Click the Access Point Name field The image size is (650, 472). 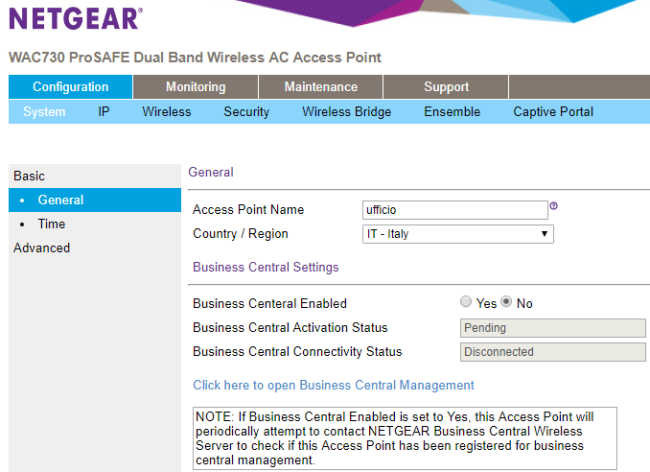click(455, 210)
